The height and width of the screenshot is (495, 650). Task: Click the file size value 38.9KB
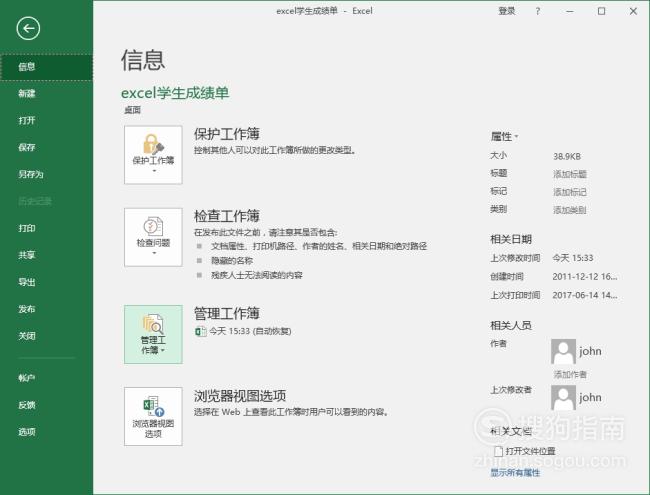tap(567, 156)
